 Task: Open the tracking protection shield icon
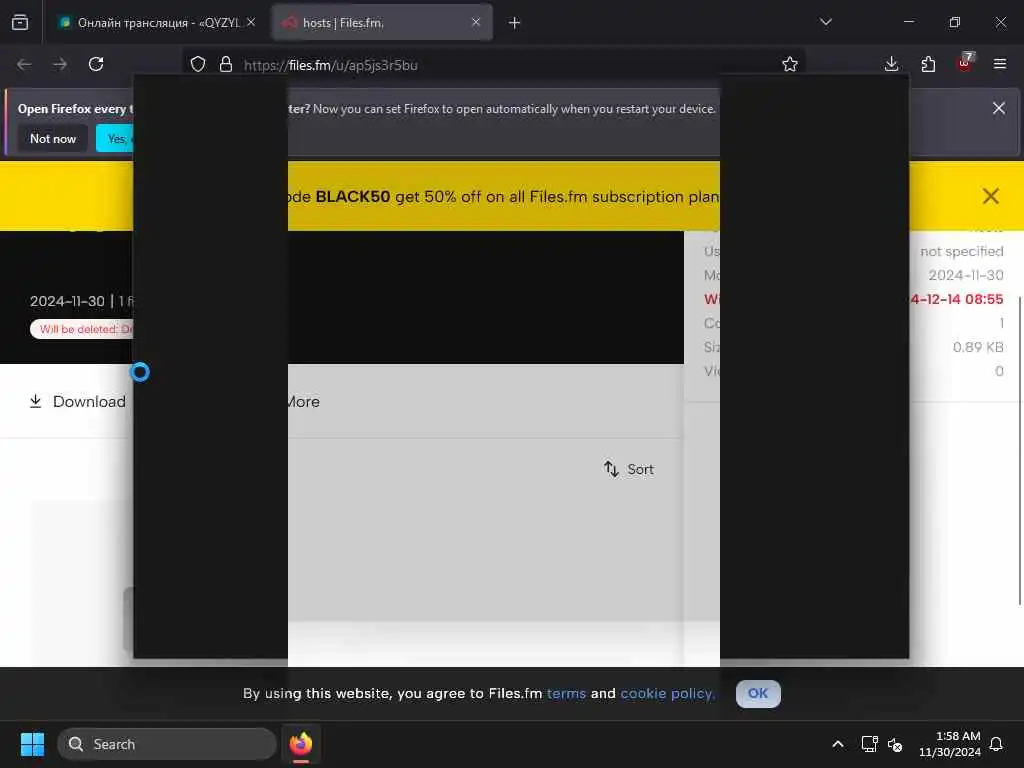[198, 64]
